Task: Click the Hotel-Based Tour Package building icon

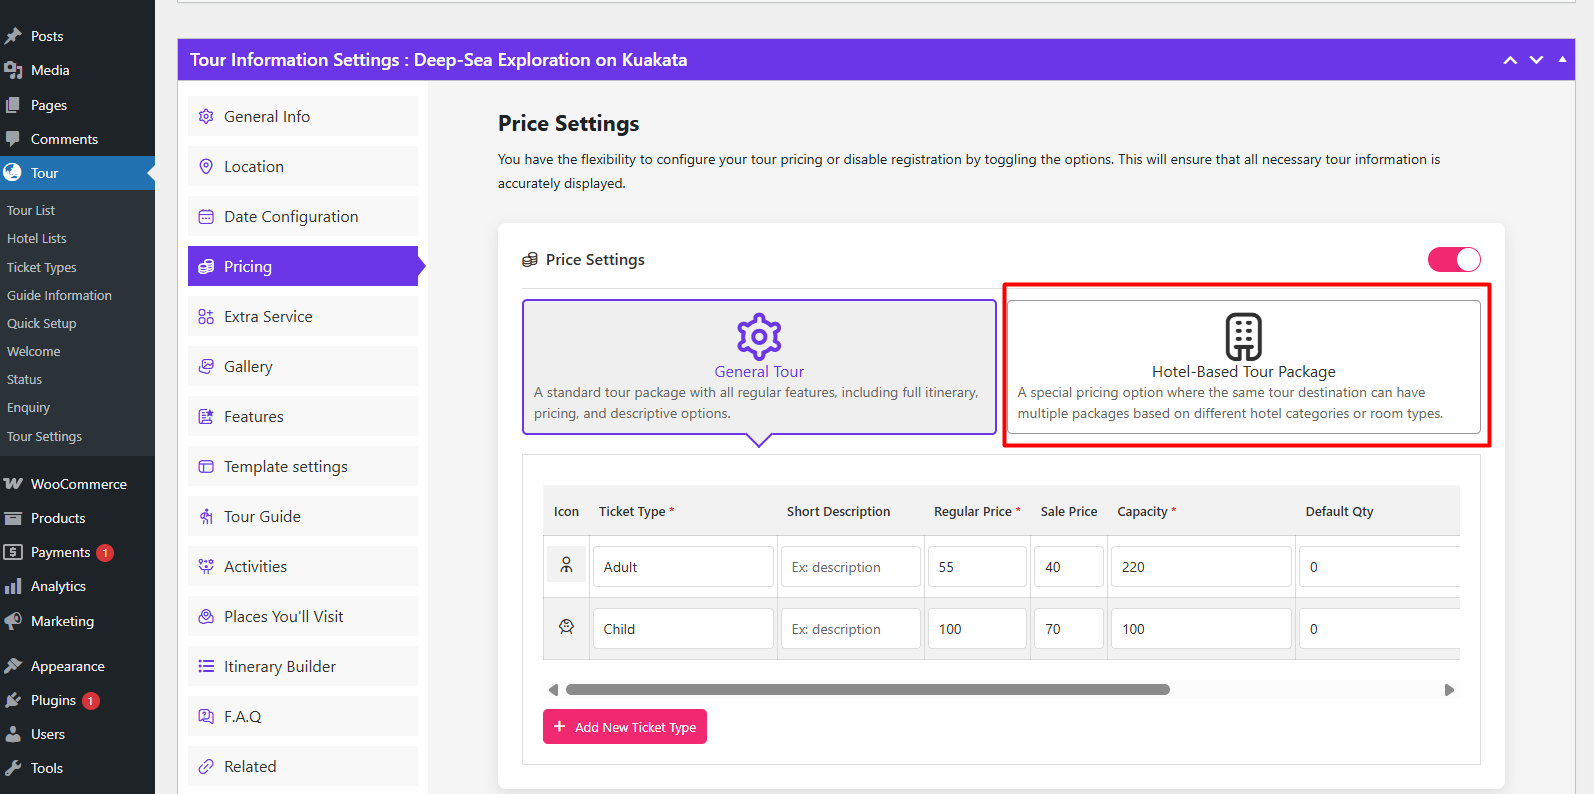Action: pyautogui.click(x=1243, y=337)
